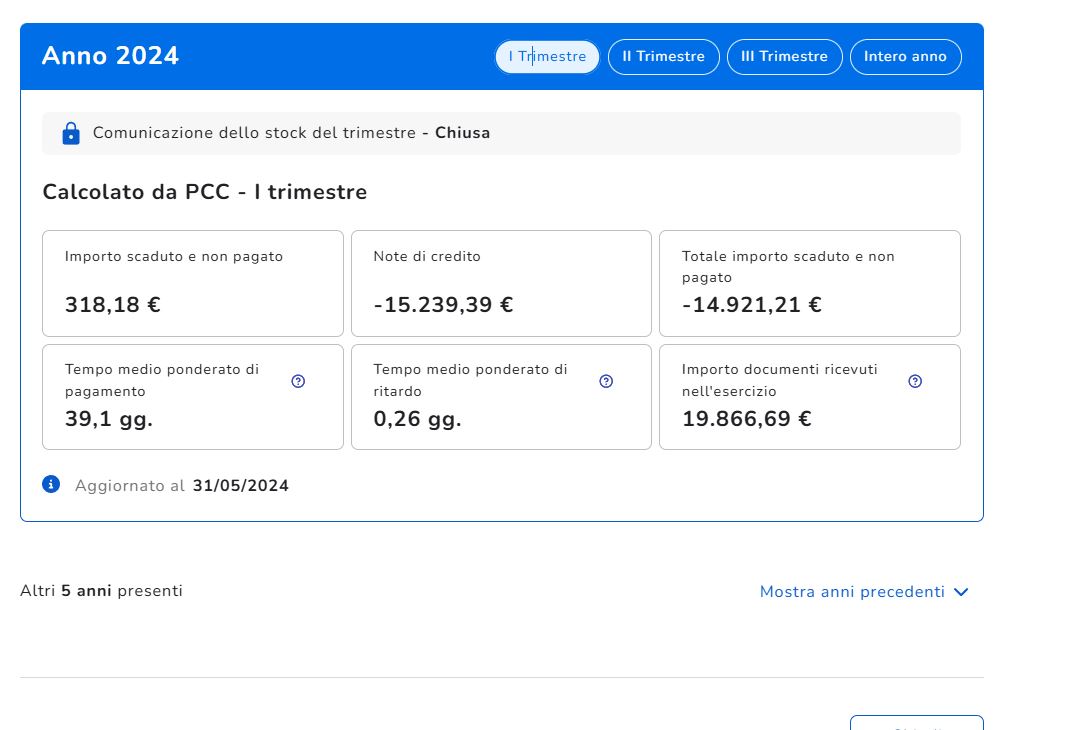Click the Note di credito card
This screenshot has height=730, width=1073.
click(x=501, y=283)
